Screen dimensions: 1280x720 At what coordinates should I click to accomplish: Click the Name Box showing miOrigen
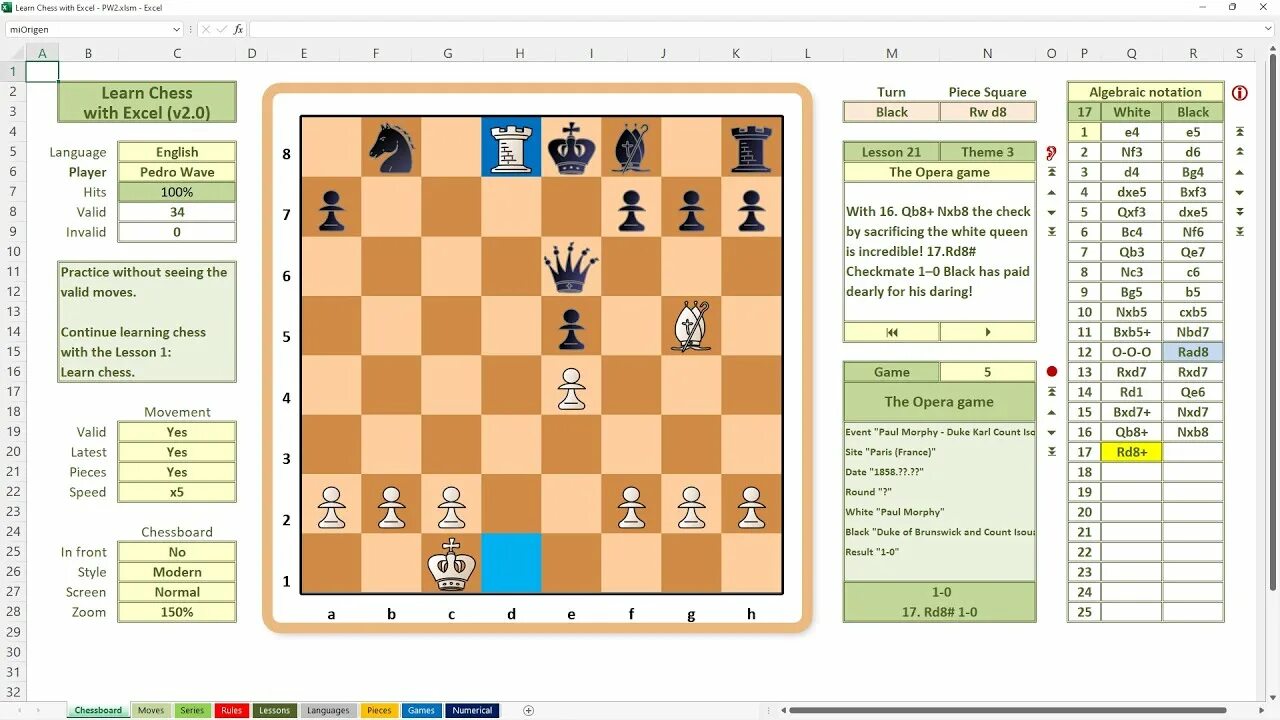(x=88, y=30)
